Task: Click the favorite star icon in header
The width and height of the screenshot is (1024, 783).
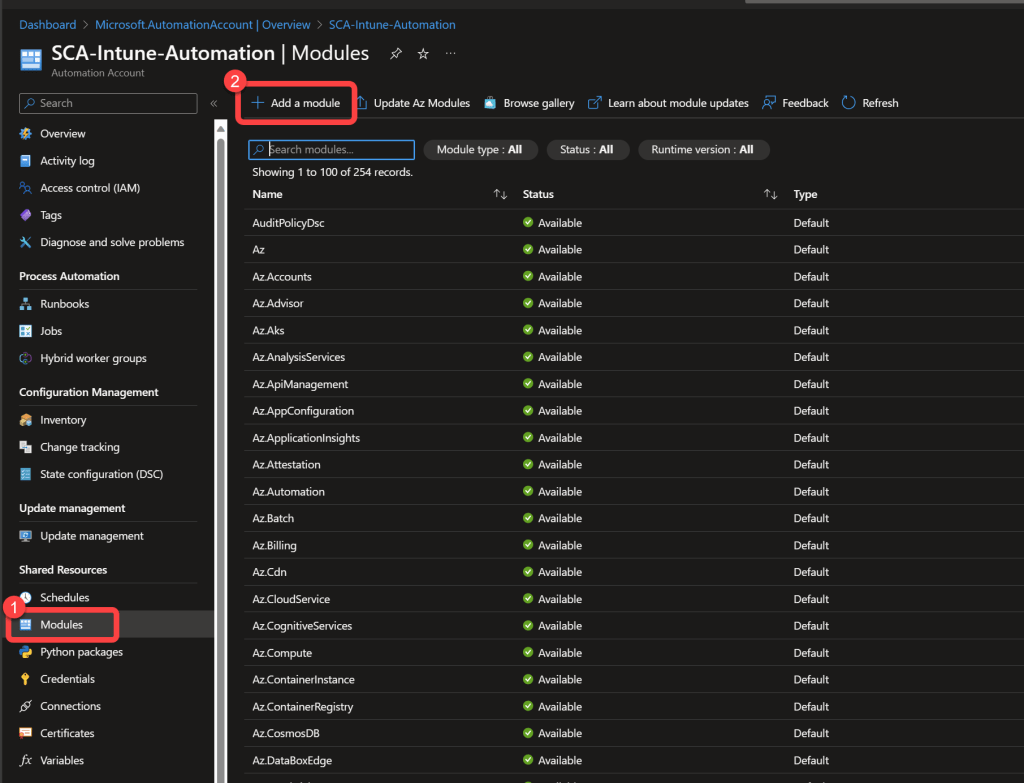Action: tap(423, 54)
